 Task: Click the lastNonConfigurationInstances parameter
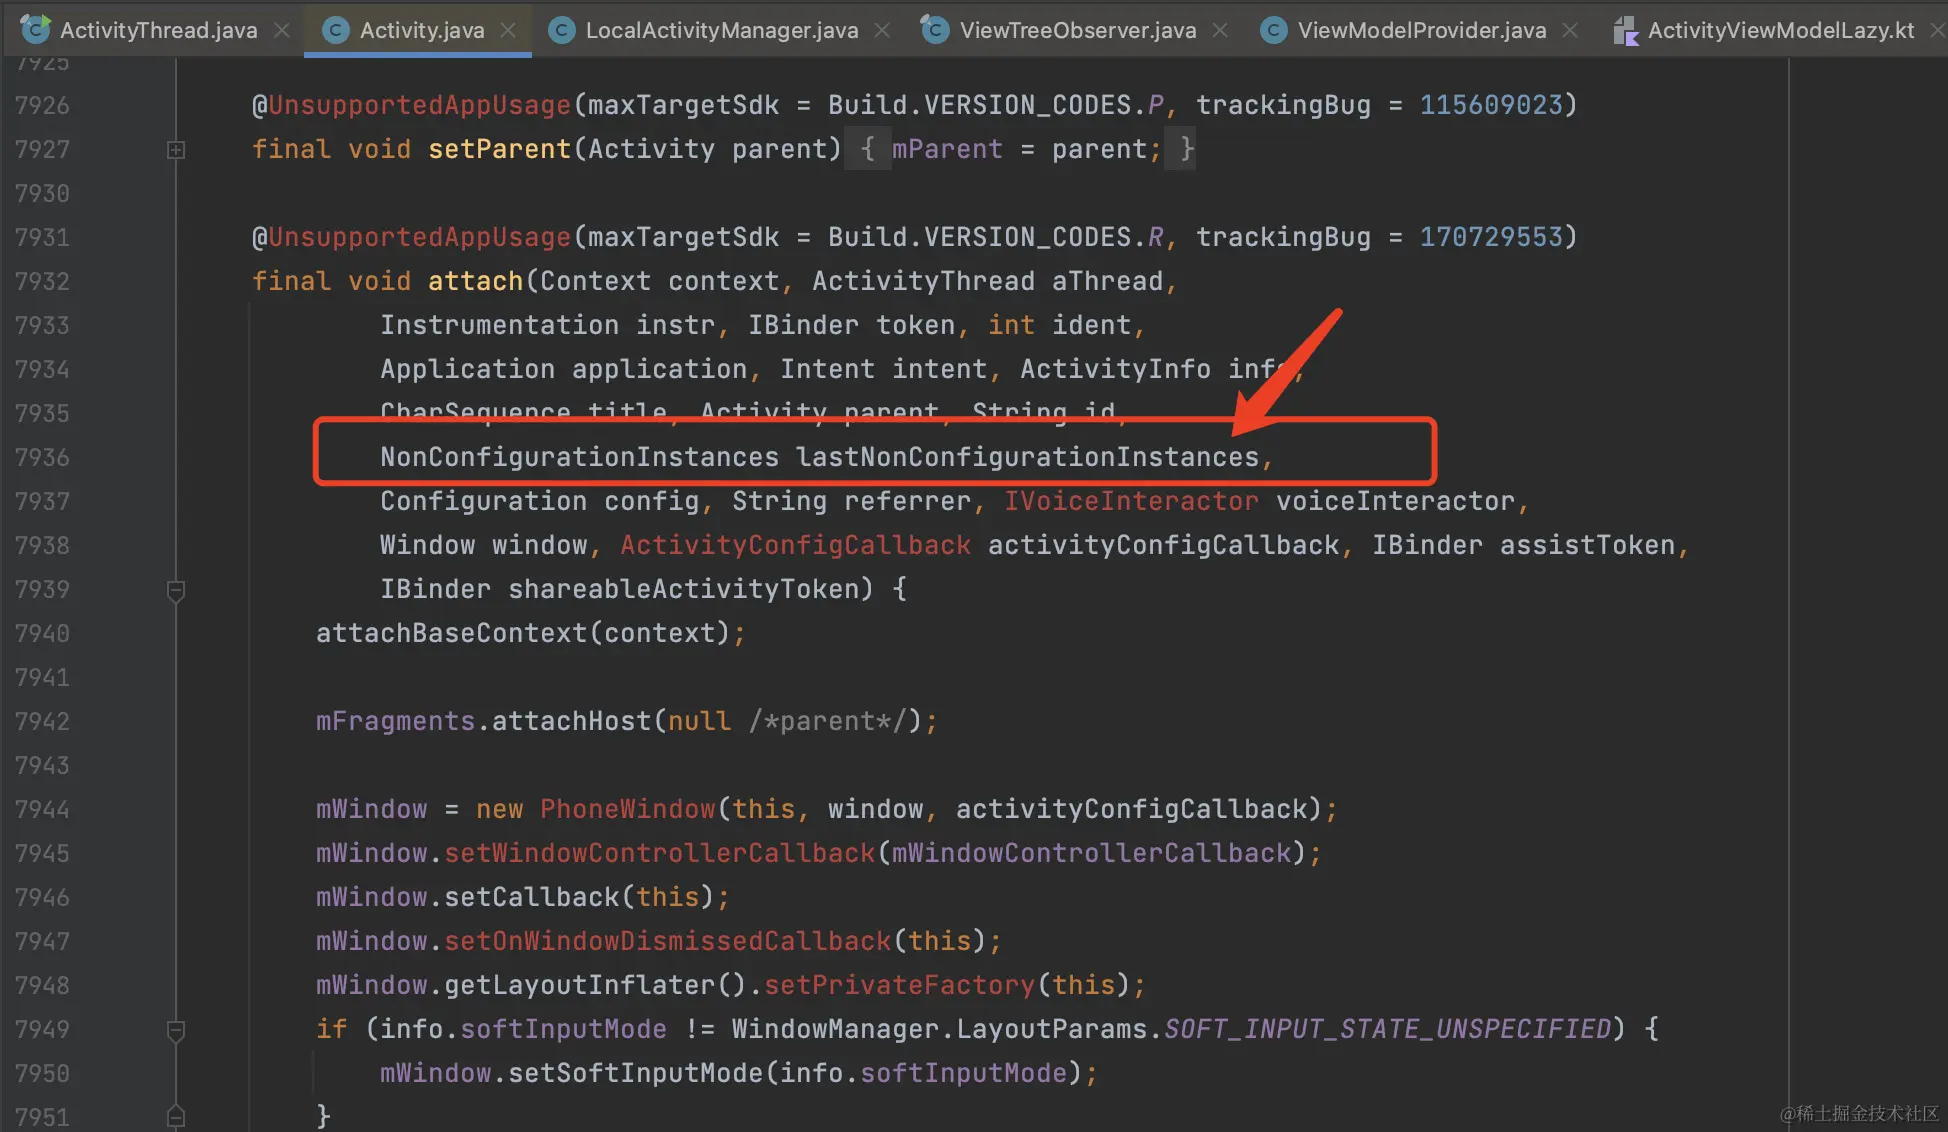(1027, 457)
